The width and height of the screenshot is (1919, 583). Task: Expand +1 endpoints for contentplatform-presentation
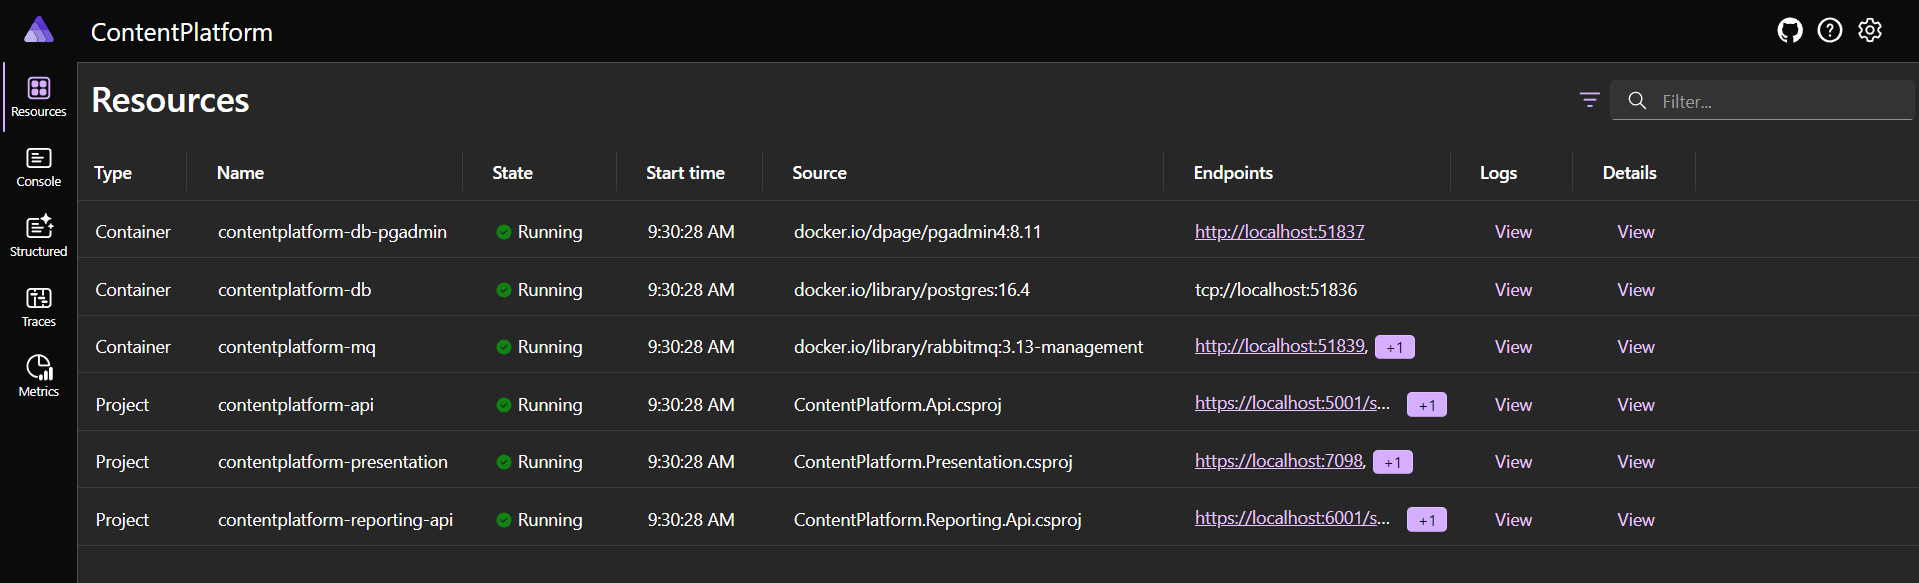[x=1393, y=462]
